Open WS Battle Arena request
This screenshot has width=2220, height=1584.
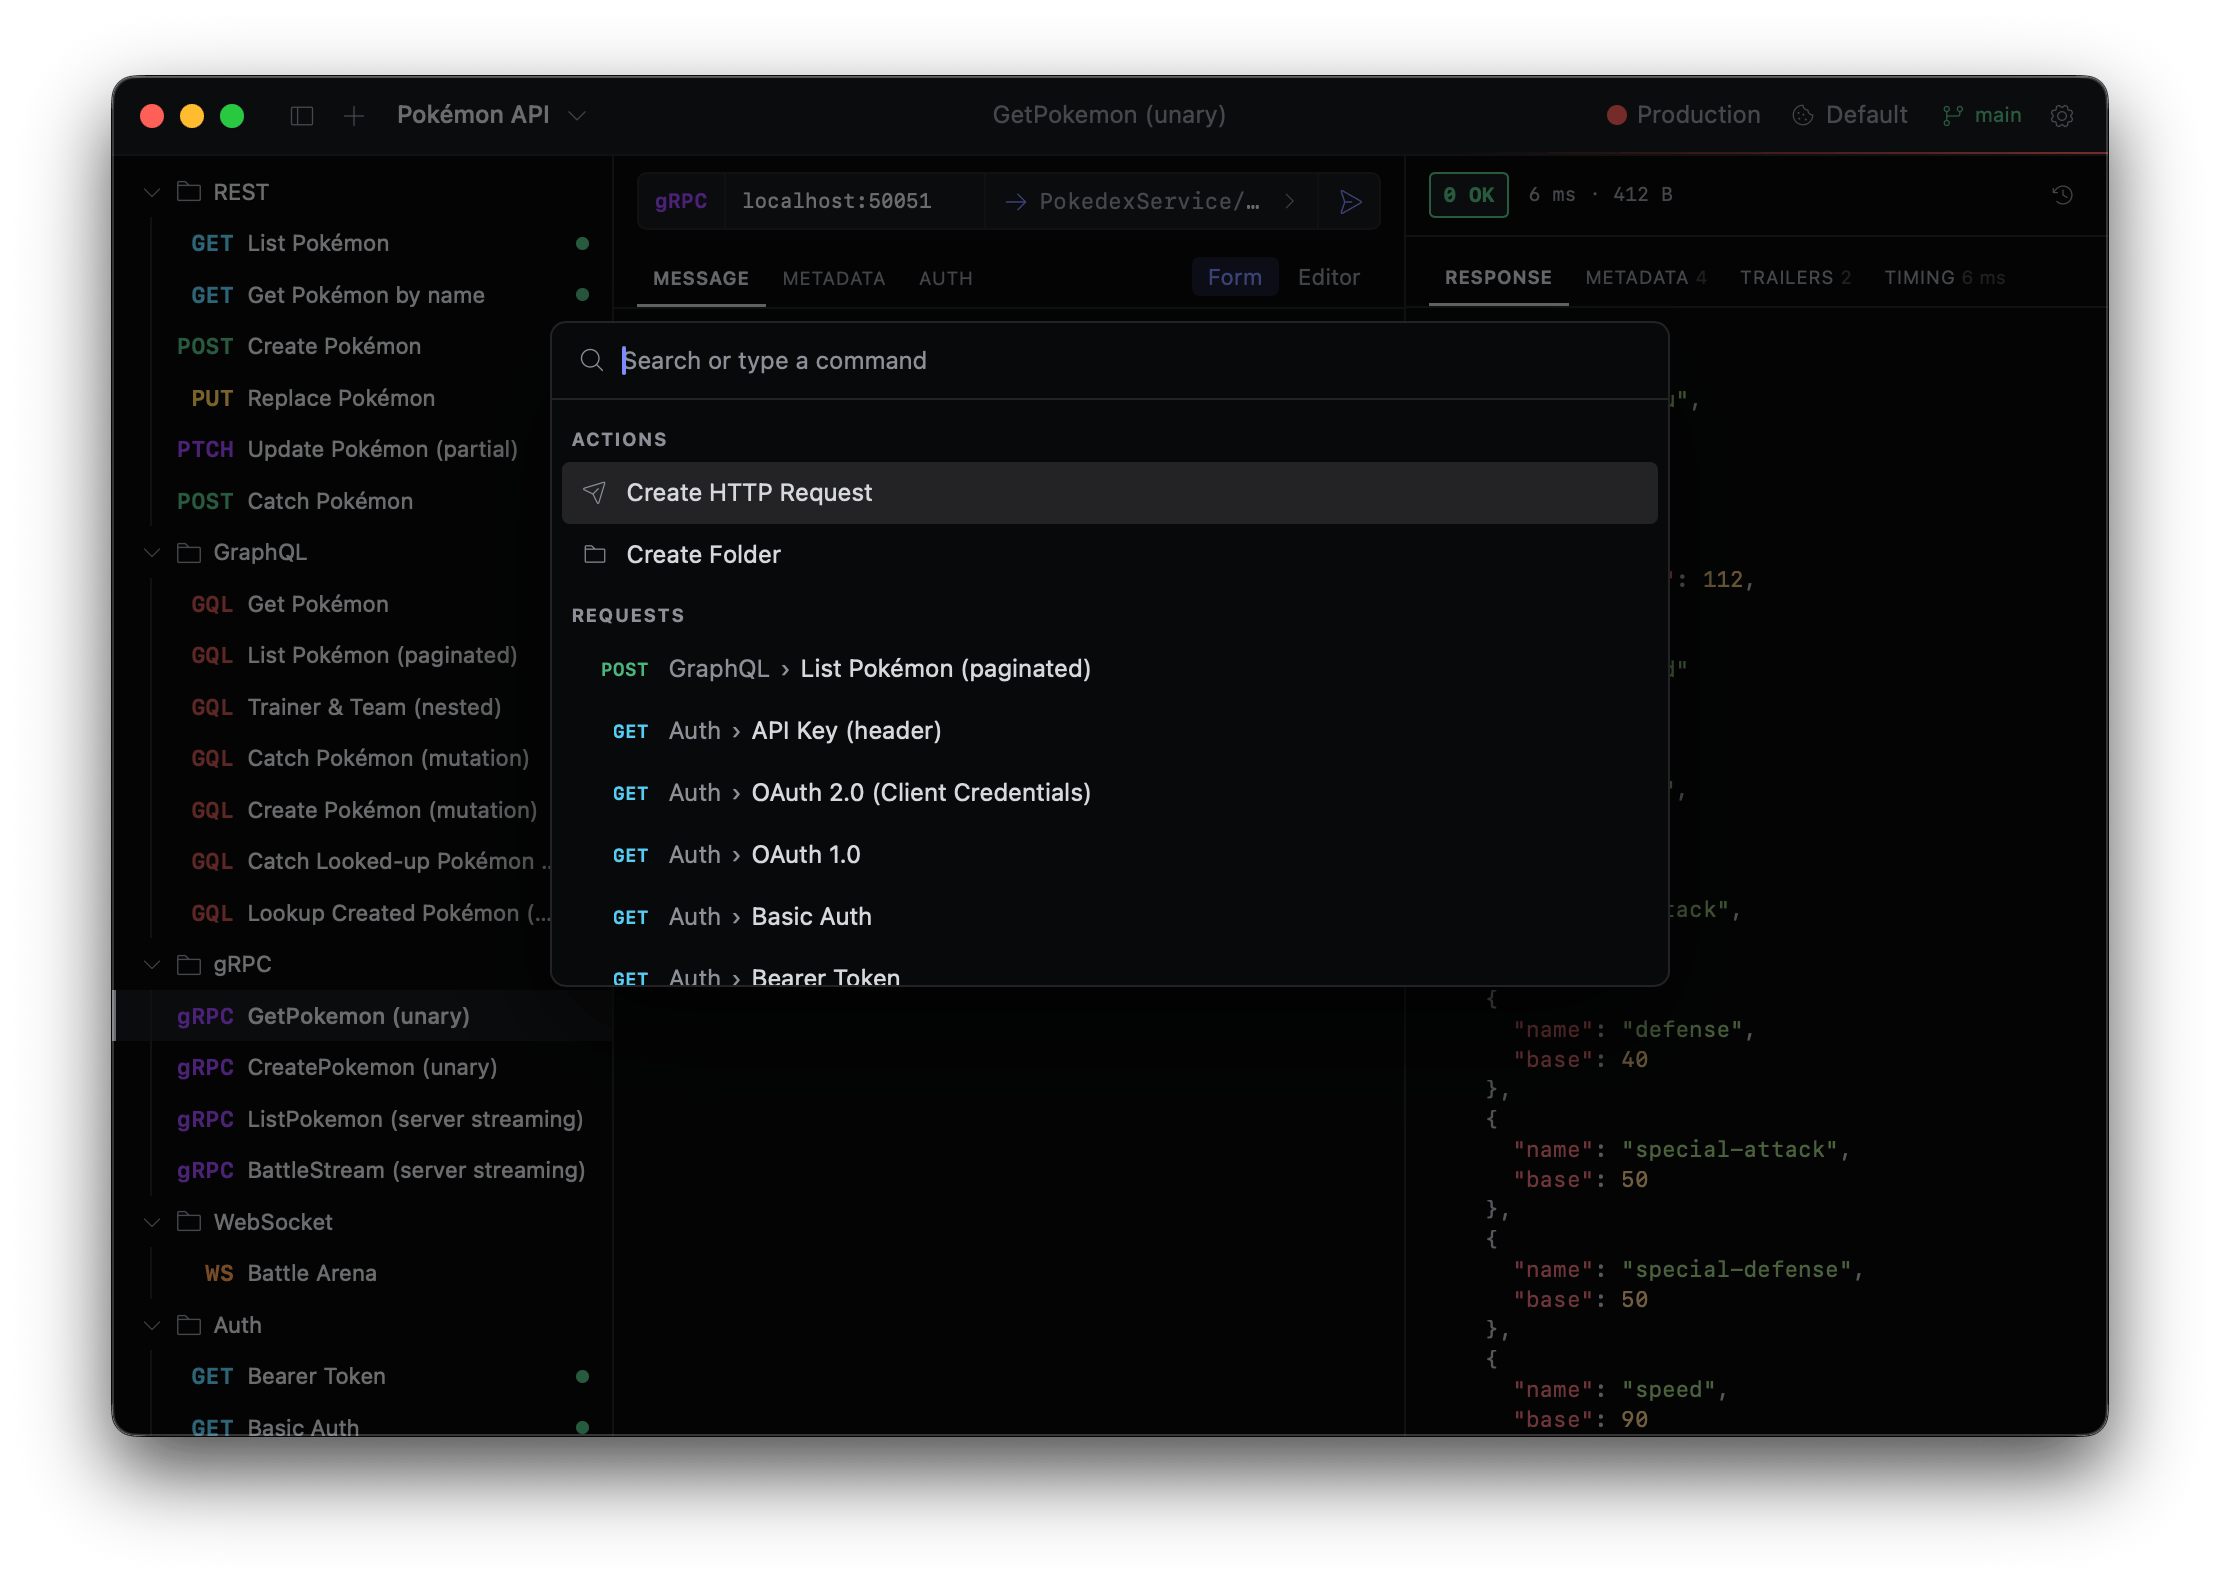363,1273
